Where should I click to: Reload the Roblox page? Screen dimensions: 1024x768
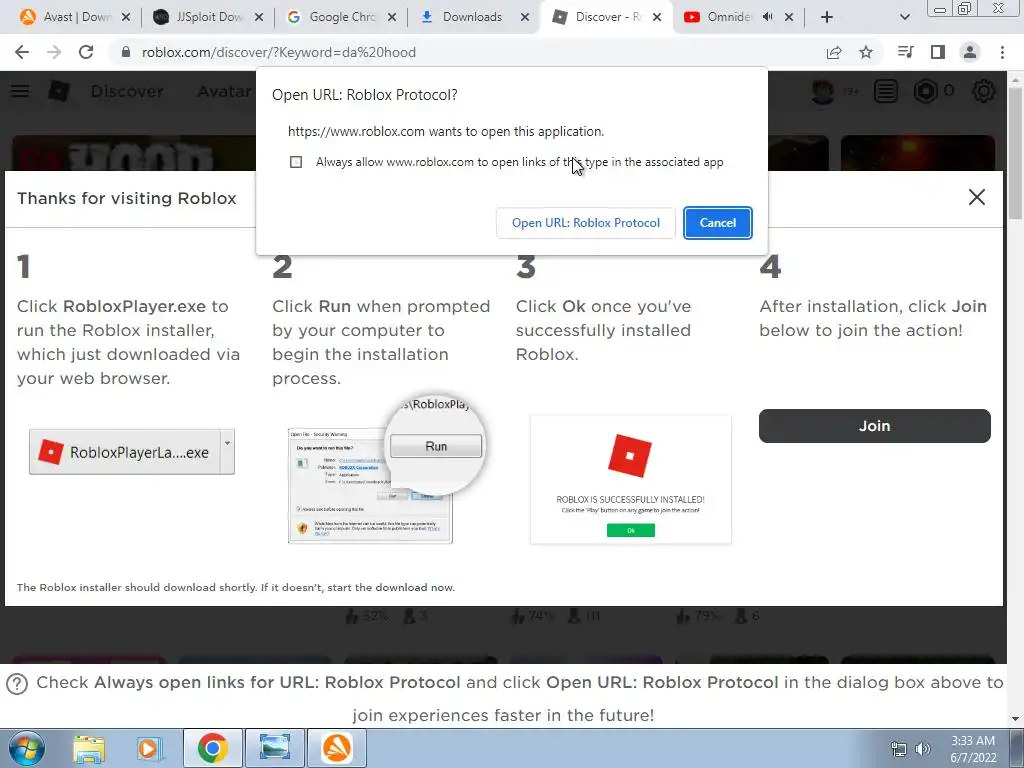pyautogui.click(x=86, y=52)
